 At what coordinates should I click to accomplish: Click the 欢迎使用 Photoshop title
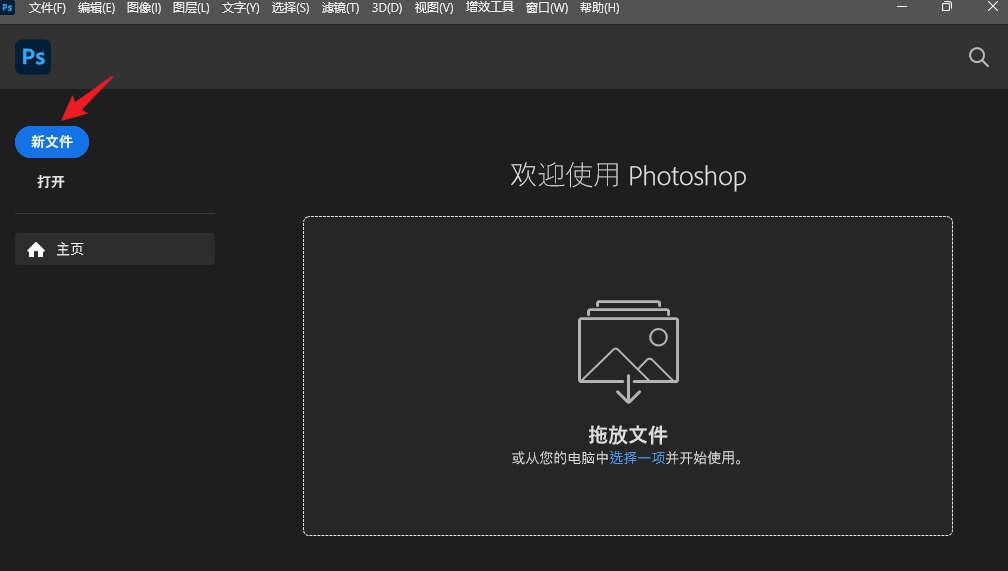[x=628, y=176]
